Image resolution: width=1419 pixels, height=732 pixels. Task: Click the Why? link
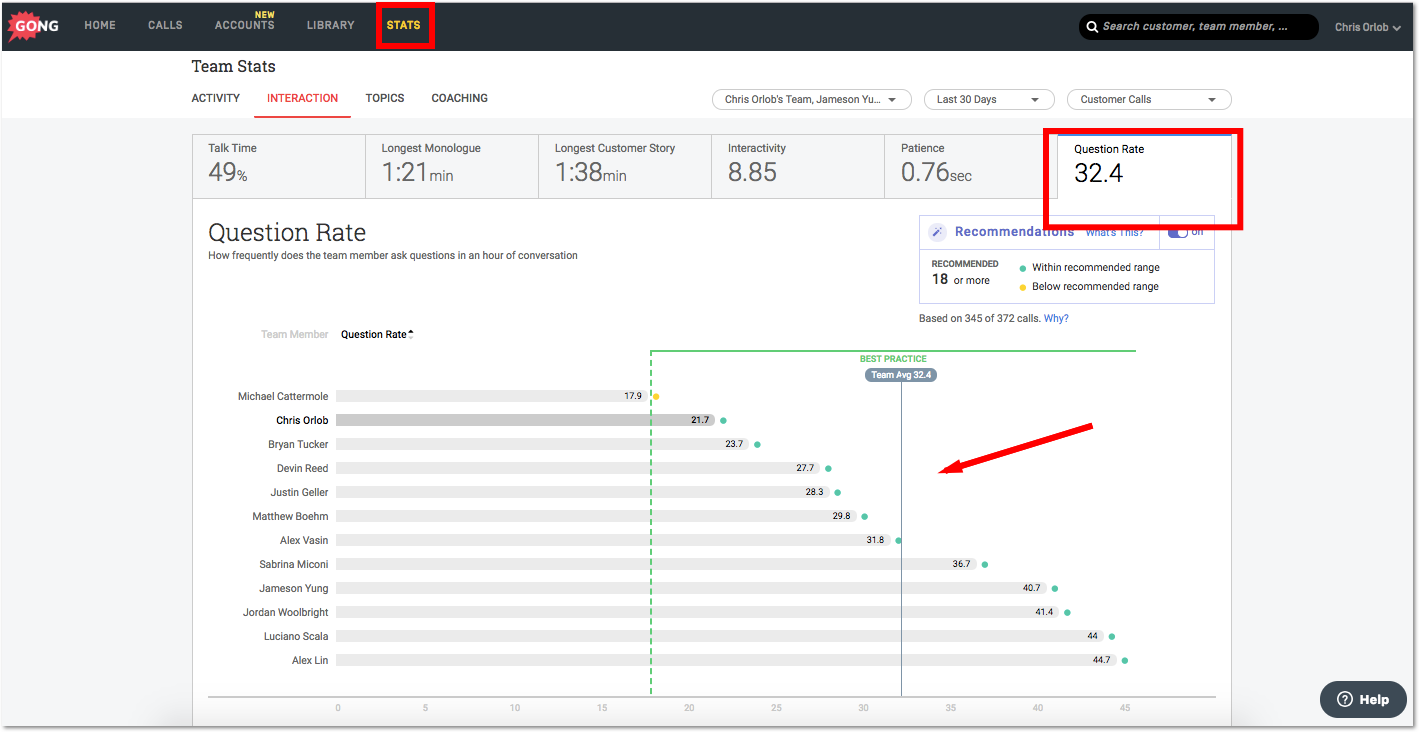[1056, 319]
